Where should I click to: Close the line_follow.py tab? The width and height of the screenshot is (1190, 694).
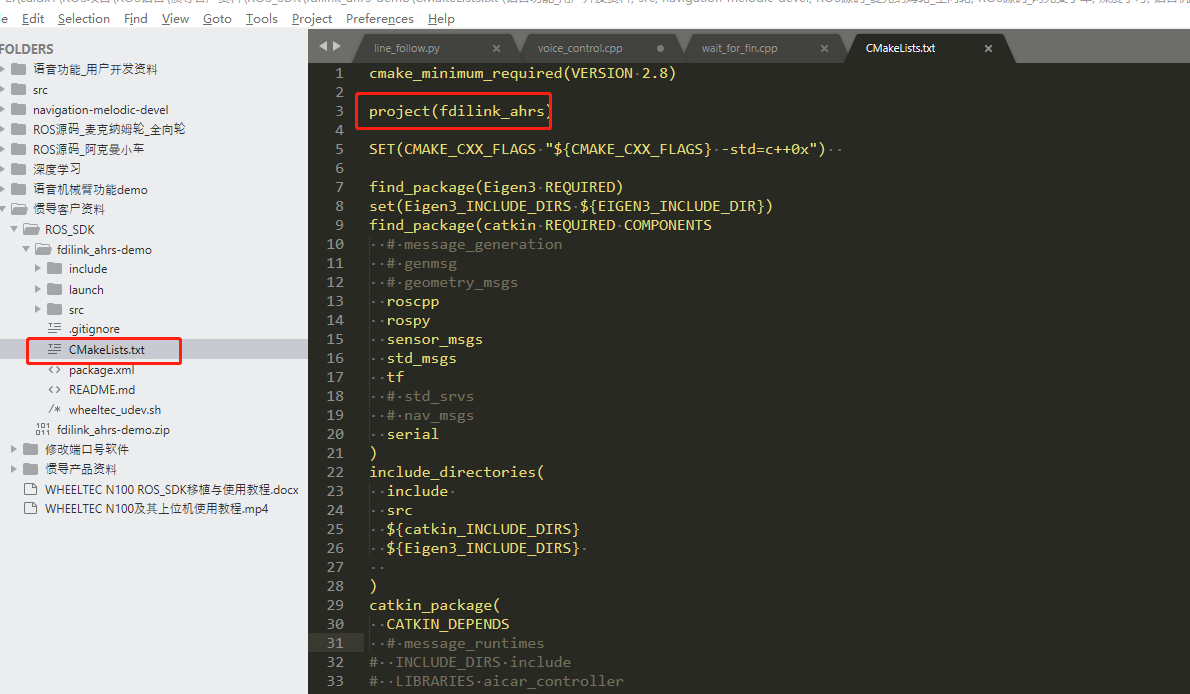496,49
